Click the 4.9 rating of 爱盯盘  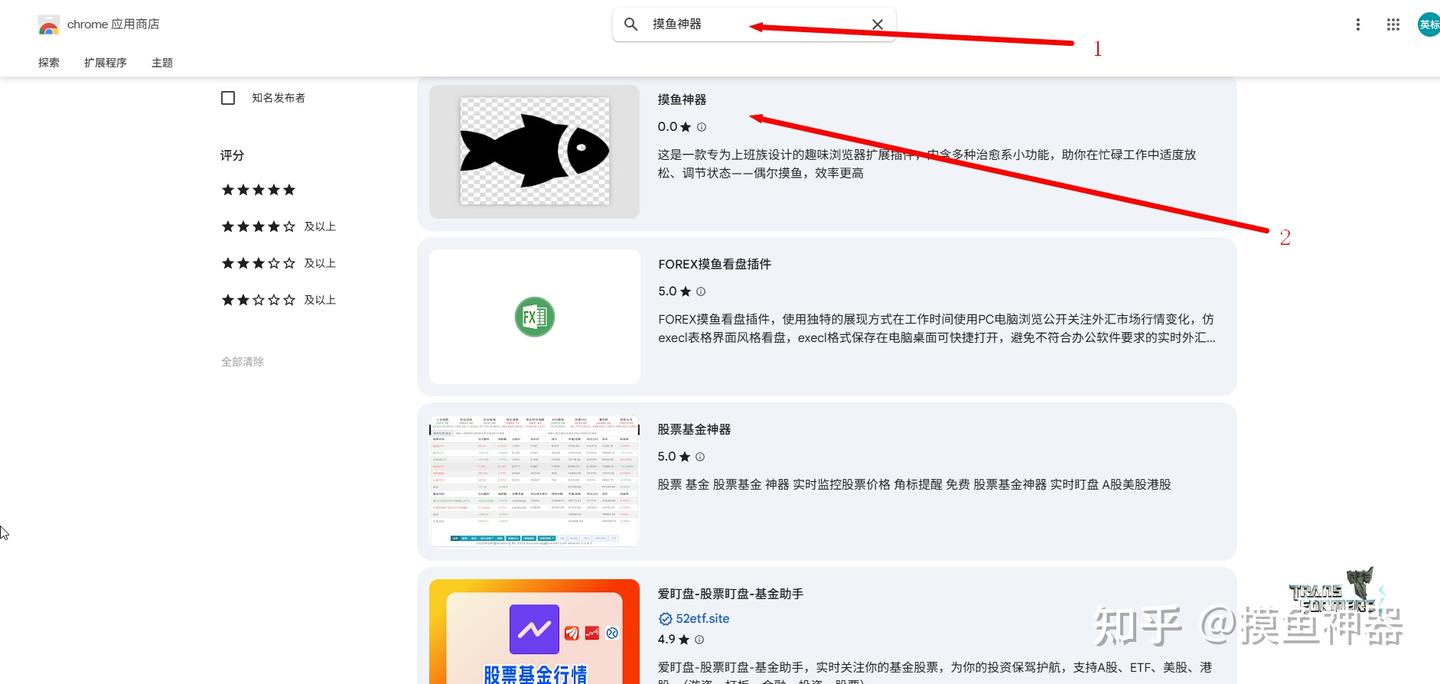(x=674, y=640)
